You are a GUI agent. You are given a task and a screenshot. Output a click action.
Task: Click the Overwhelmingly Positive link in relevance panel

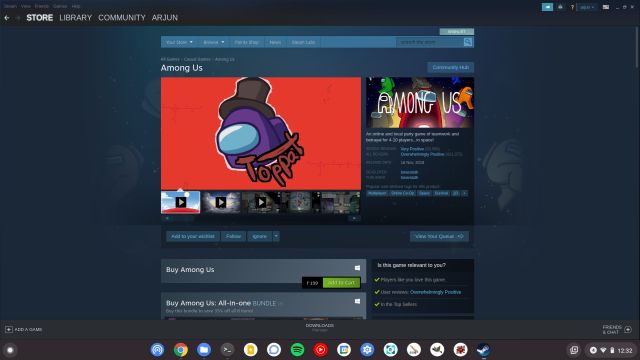435,292
